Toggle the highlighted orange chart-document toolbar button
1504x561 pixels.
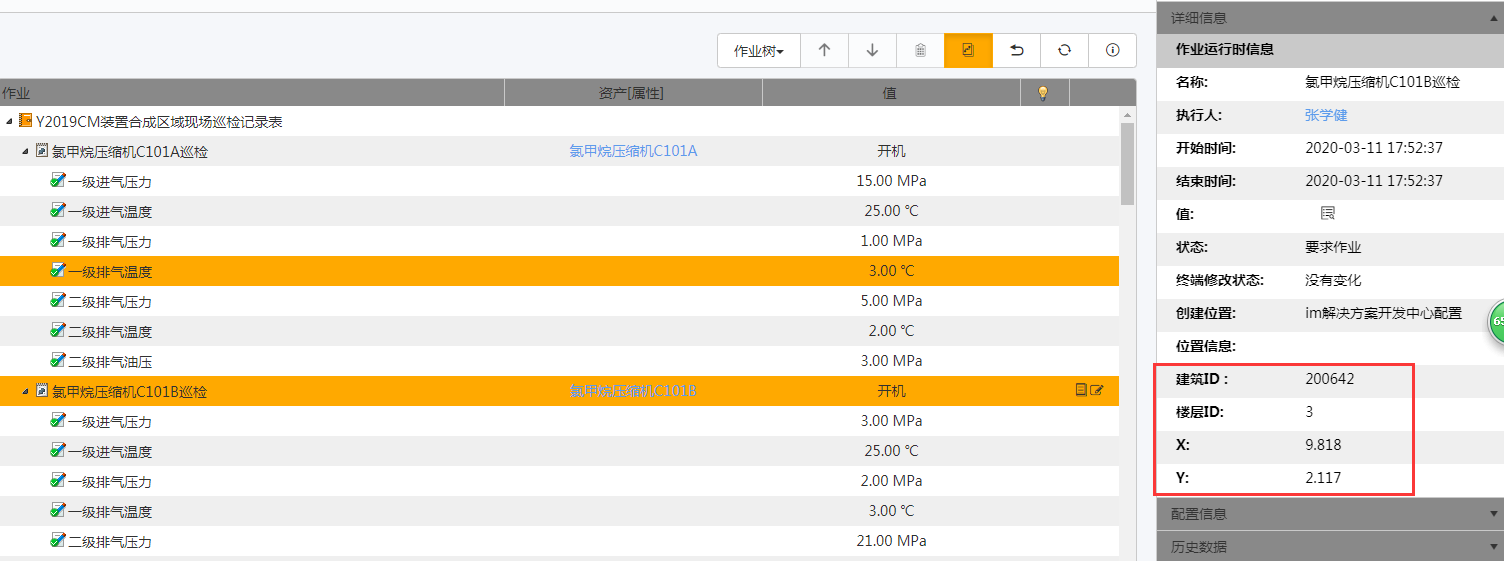(x=968, y=51)
